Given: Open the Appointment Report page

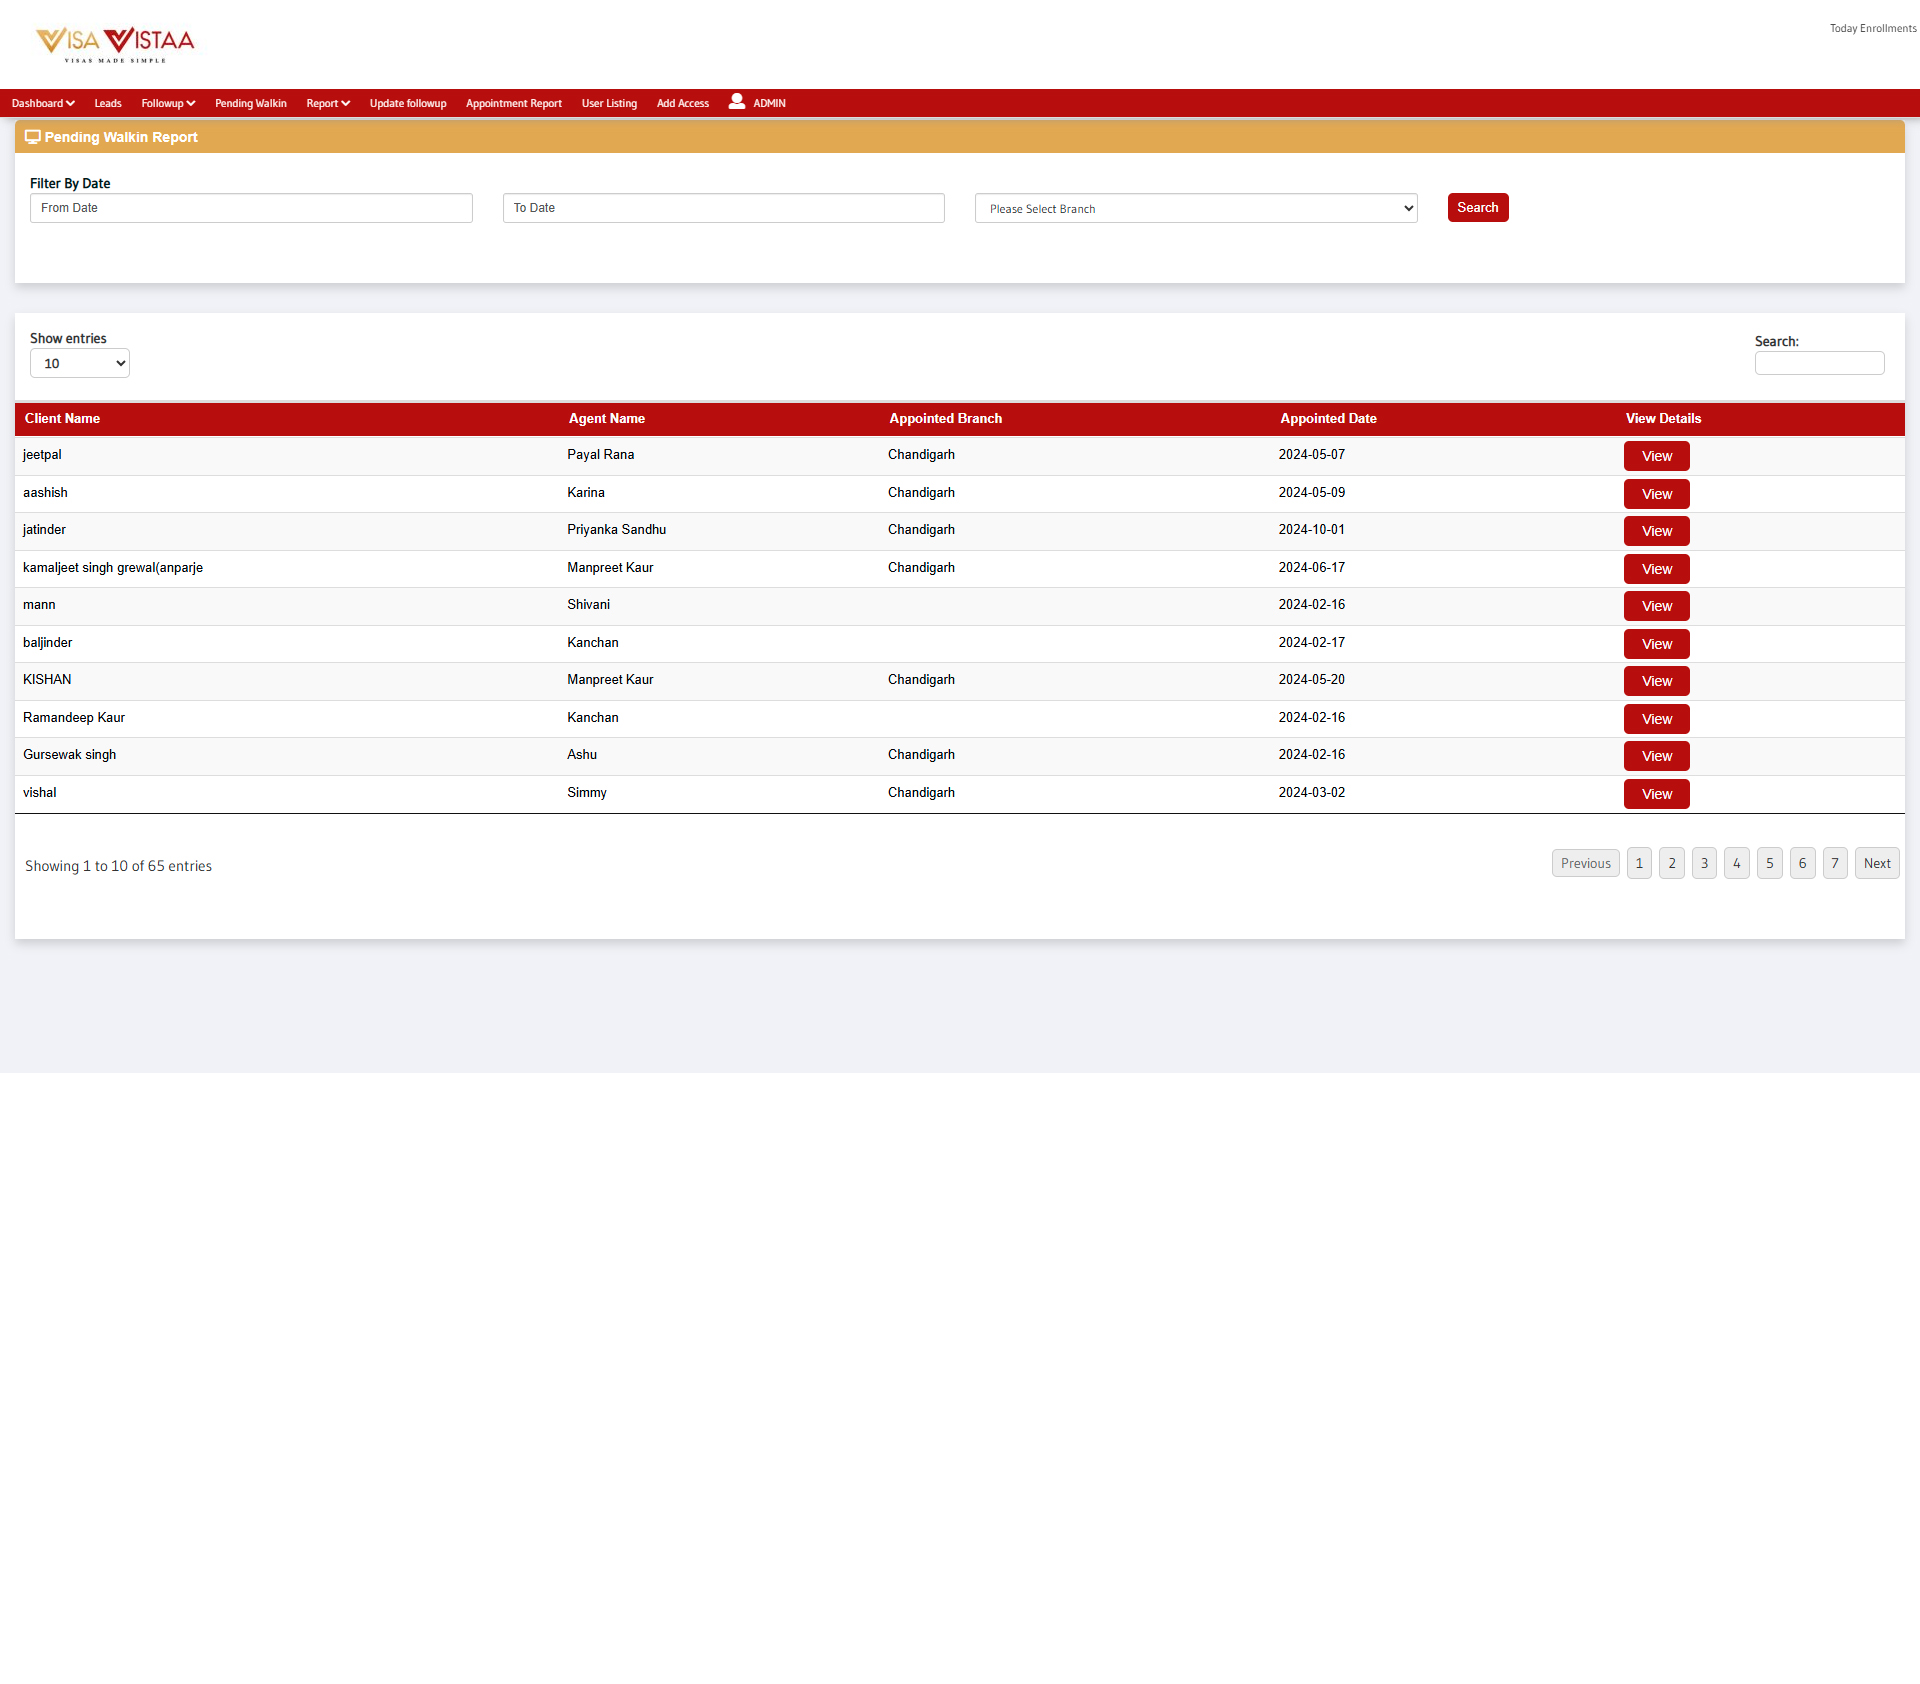Looking at the screenshot, I should pyautogui.click(x=513, y=104).
